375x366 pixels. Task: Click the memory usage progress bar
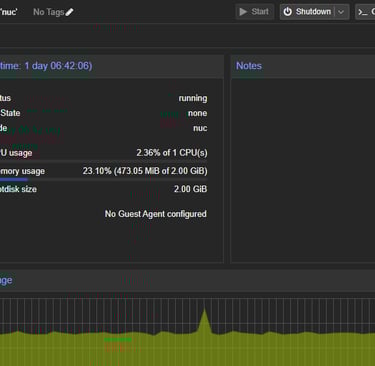(x=104, y=180)
